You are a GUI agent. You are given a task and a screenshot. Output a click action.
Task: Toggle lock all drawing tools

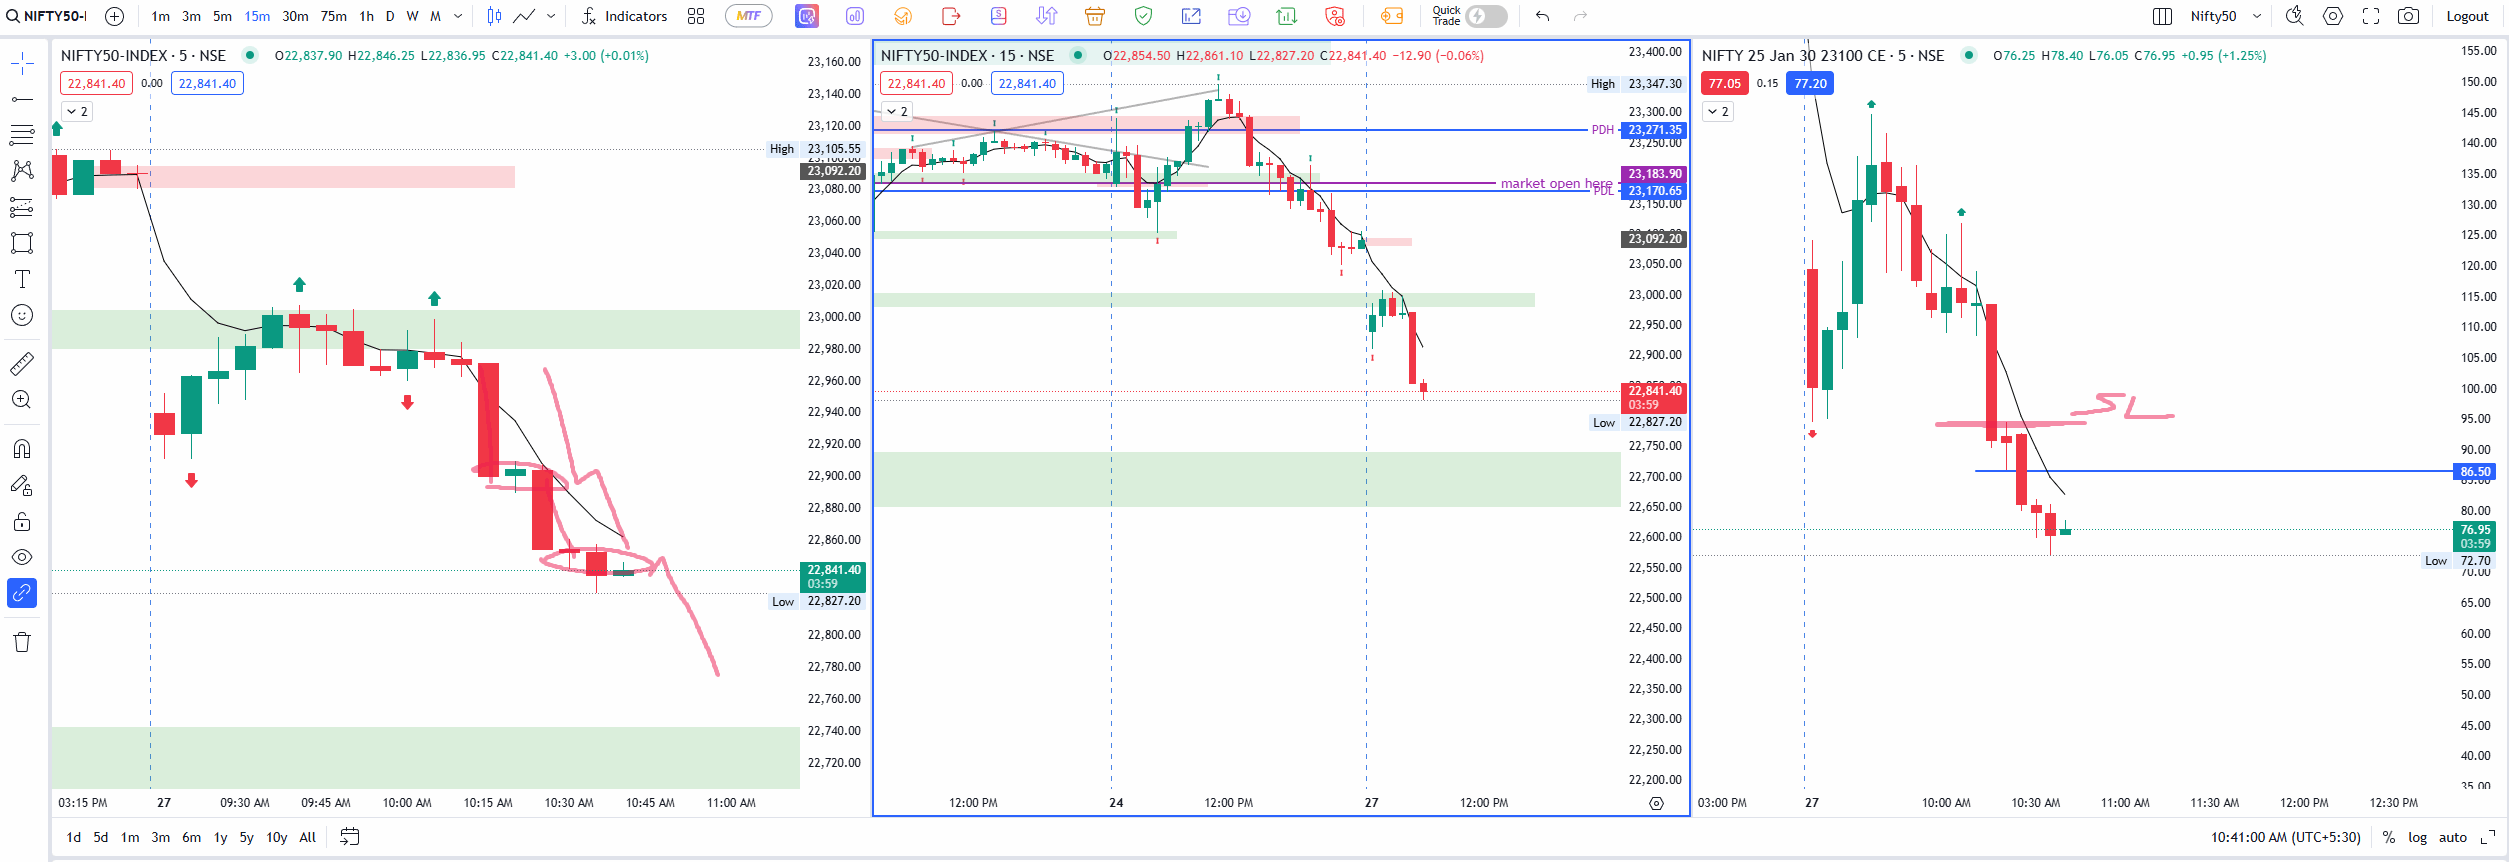22,521
